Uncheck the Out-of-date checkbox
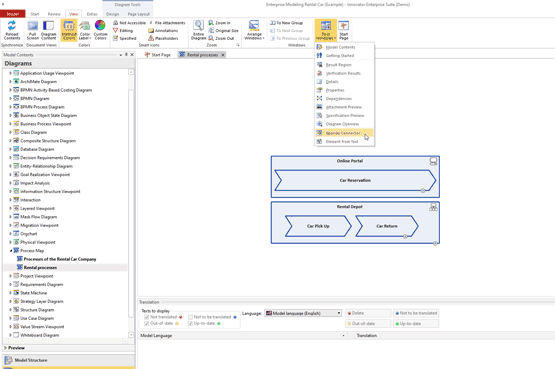 click(147, 323)
